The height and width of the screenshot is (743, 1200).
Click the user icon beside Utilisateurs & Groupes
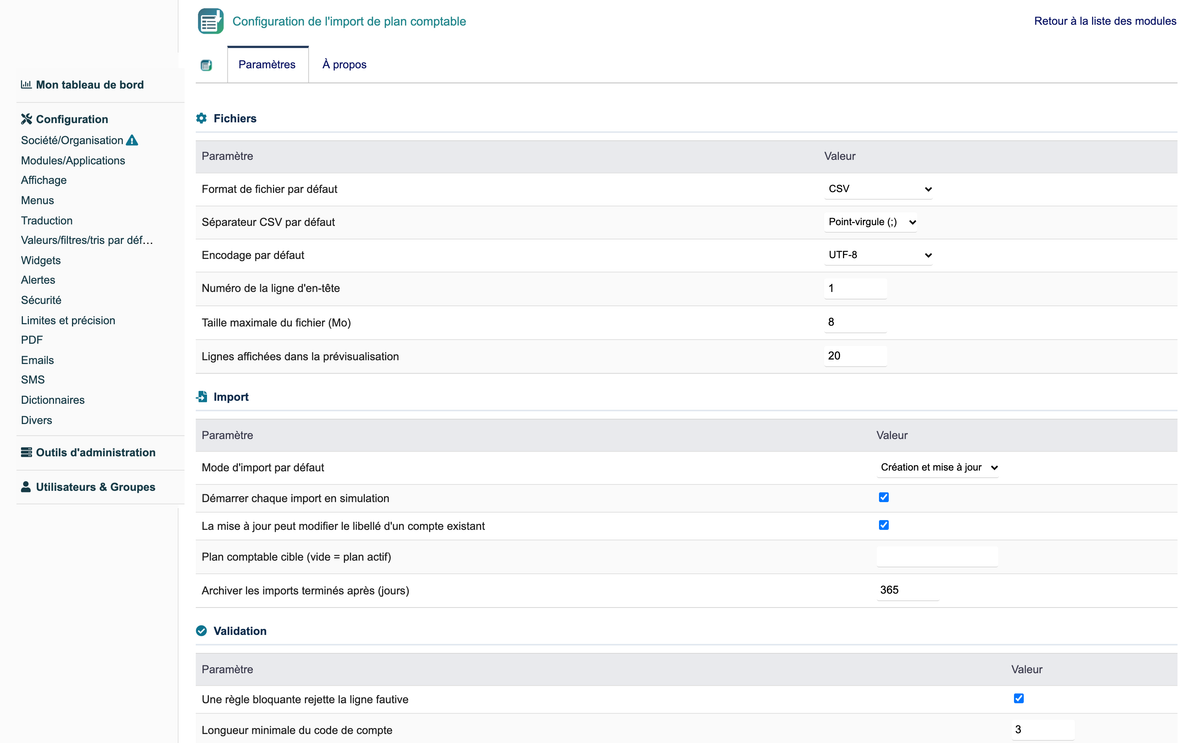pos(26,487)
